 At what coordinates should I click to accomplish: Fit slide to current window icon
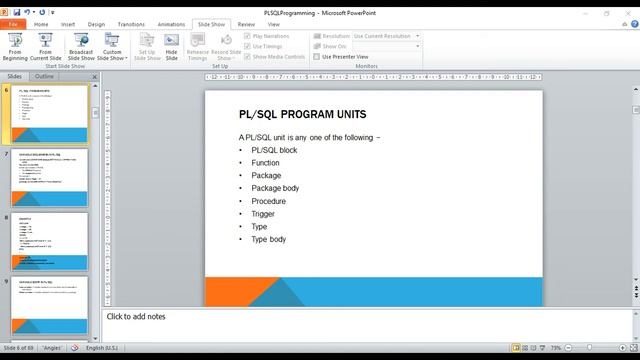[634, 348]
